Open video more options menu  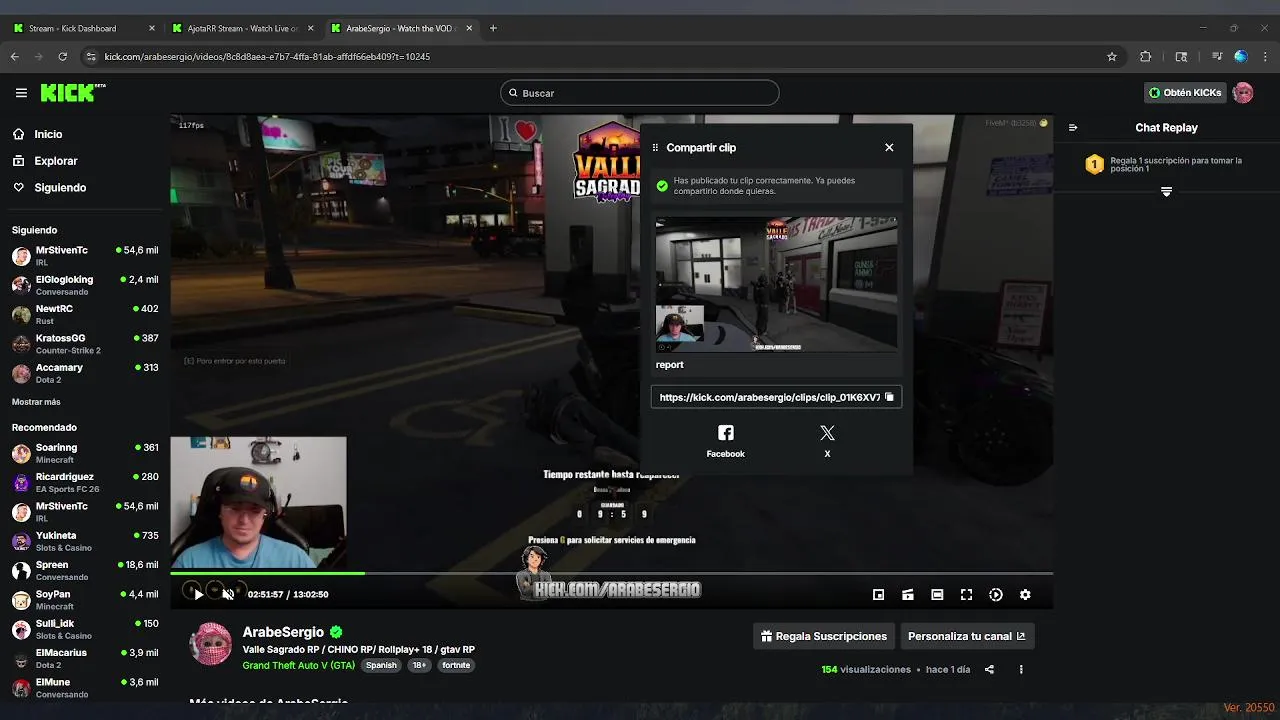[1021, 670]
